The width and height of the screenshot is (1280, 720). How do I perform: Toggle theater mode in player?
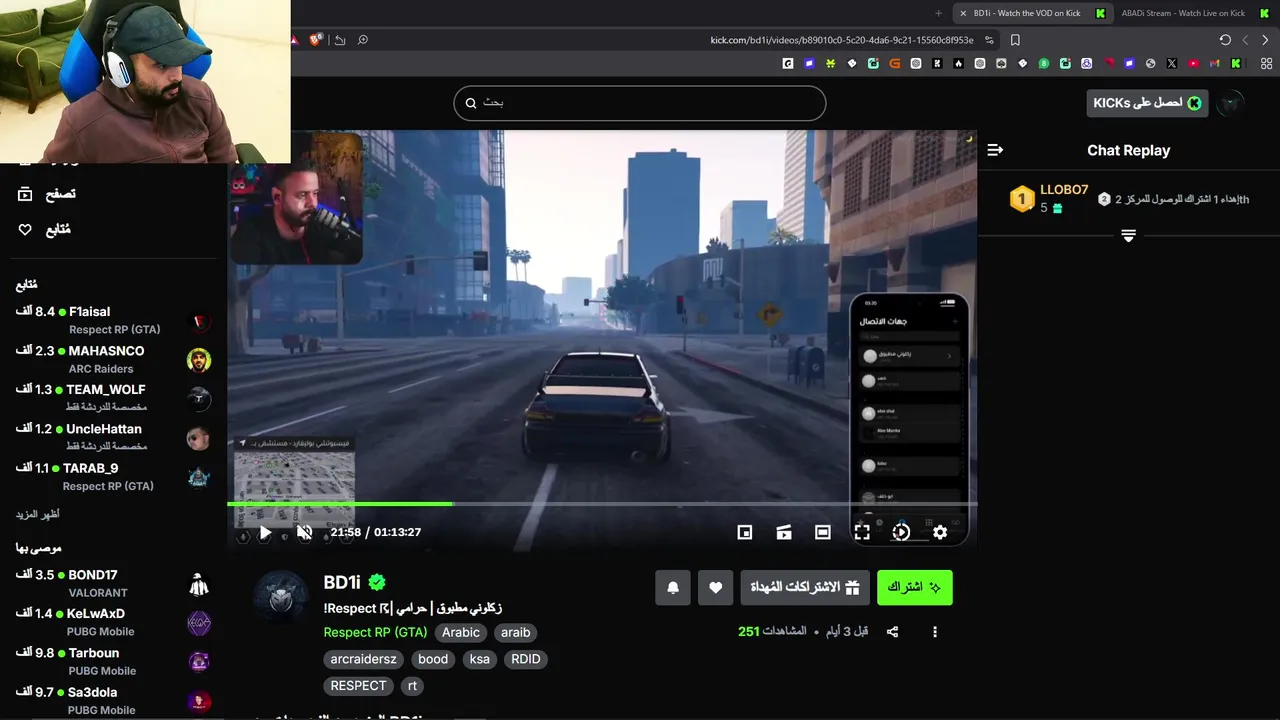tap(823, 533)
